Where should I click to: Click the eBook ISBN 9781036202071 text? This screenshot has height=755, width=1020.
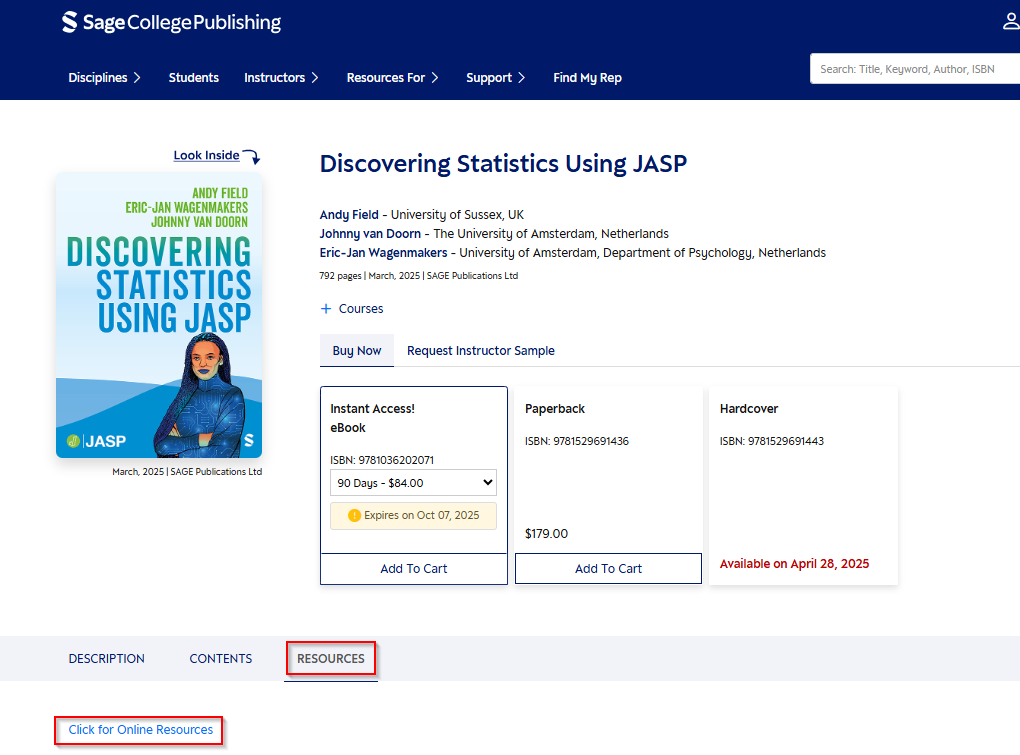pyautogui.click(x=382, y=460)
